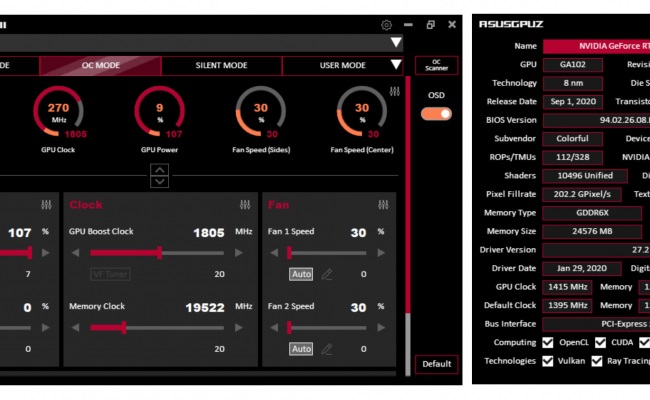
Task: Increase Memory Clock with right arrow
Action: [x=239, y=328]
